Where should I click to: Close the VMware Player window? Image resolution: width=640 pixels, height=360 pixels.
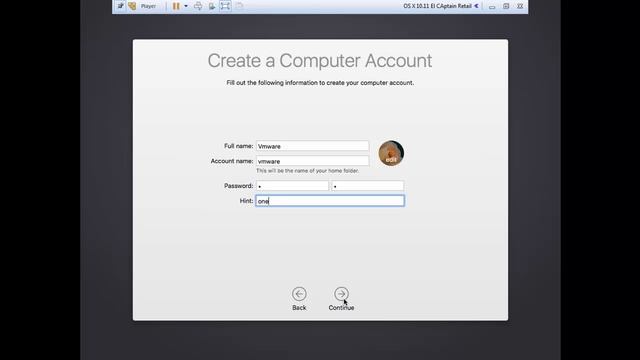[x=520, y=6]
